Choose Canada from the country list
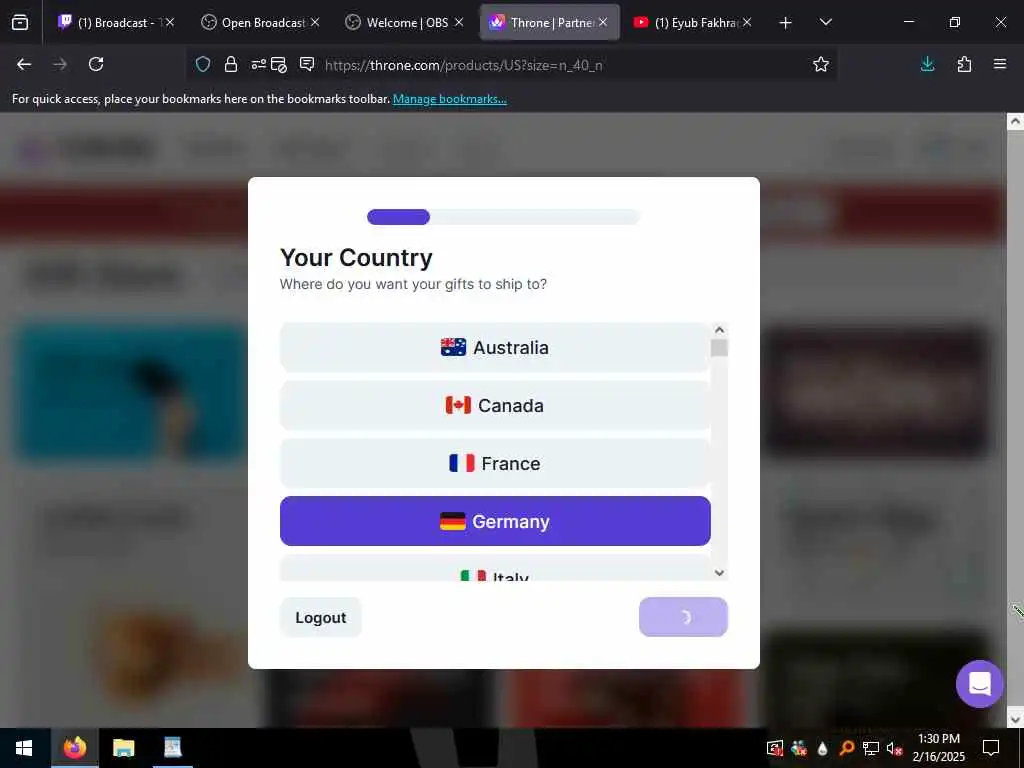Screen dimensions: 1024x768 coord(495,406)
